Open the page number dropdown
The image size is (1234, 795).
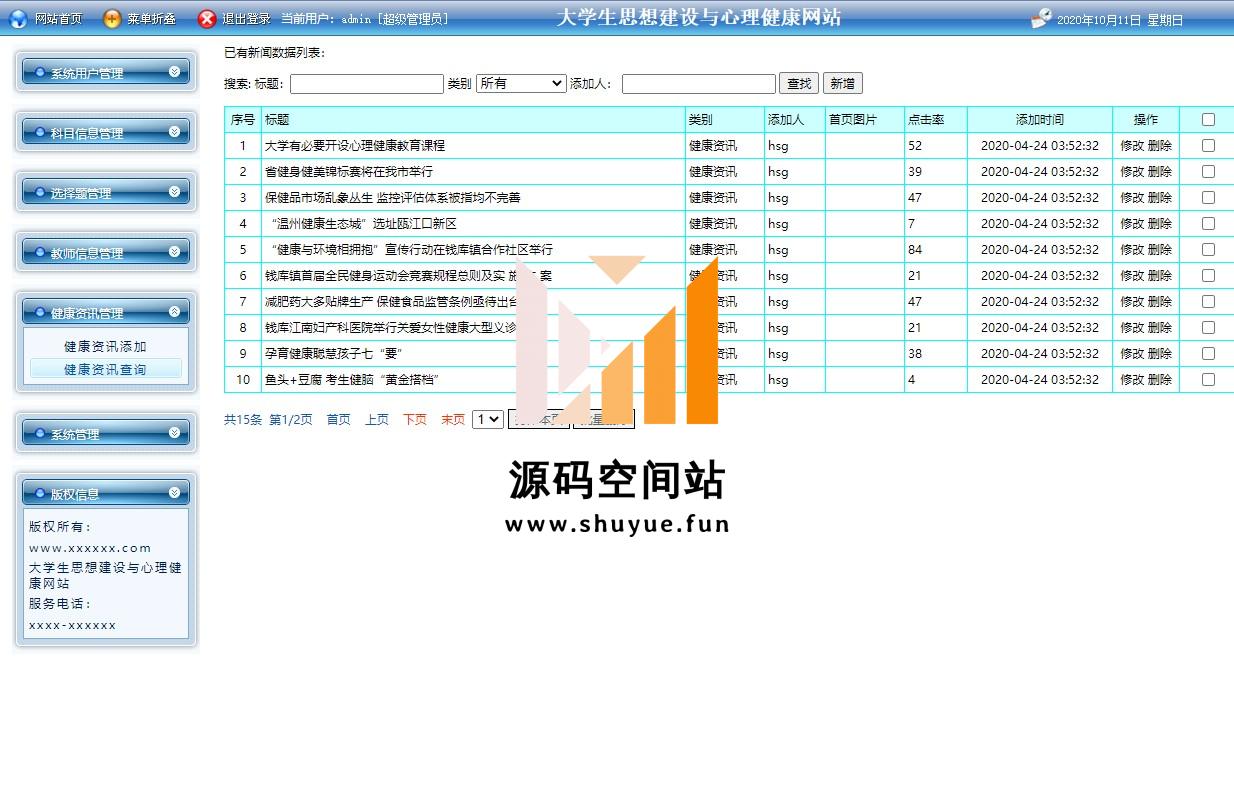(488, 420)
